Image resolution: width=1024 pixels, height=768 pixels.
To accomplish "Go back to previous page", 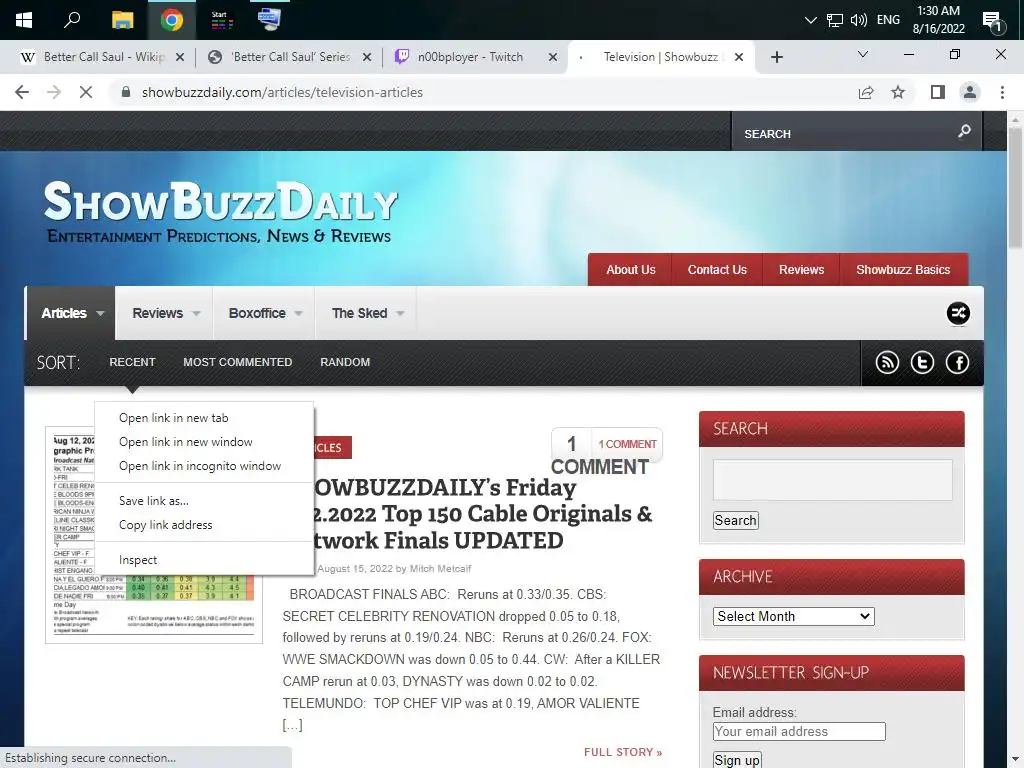I will [x=22, y=92].
